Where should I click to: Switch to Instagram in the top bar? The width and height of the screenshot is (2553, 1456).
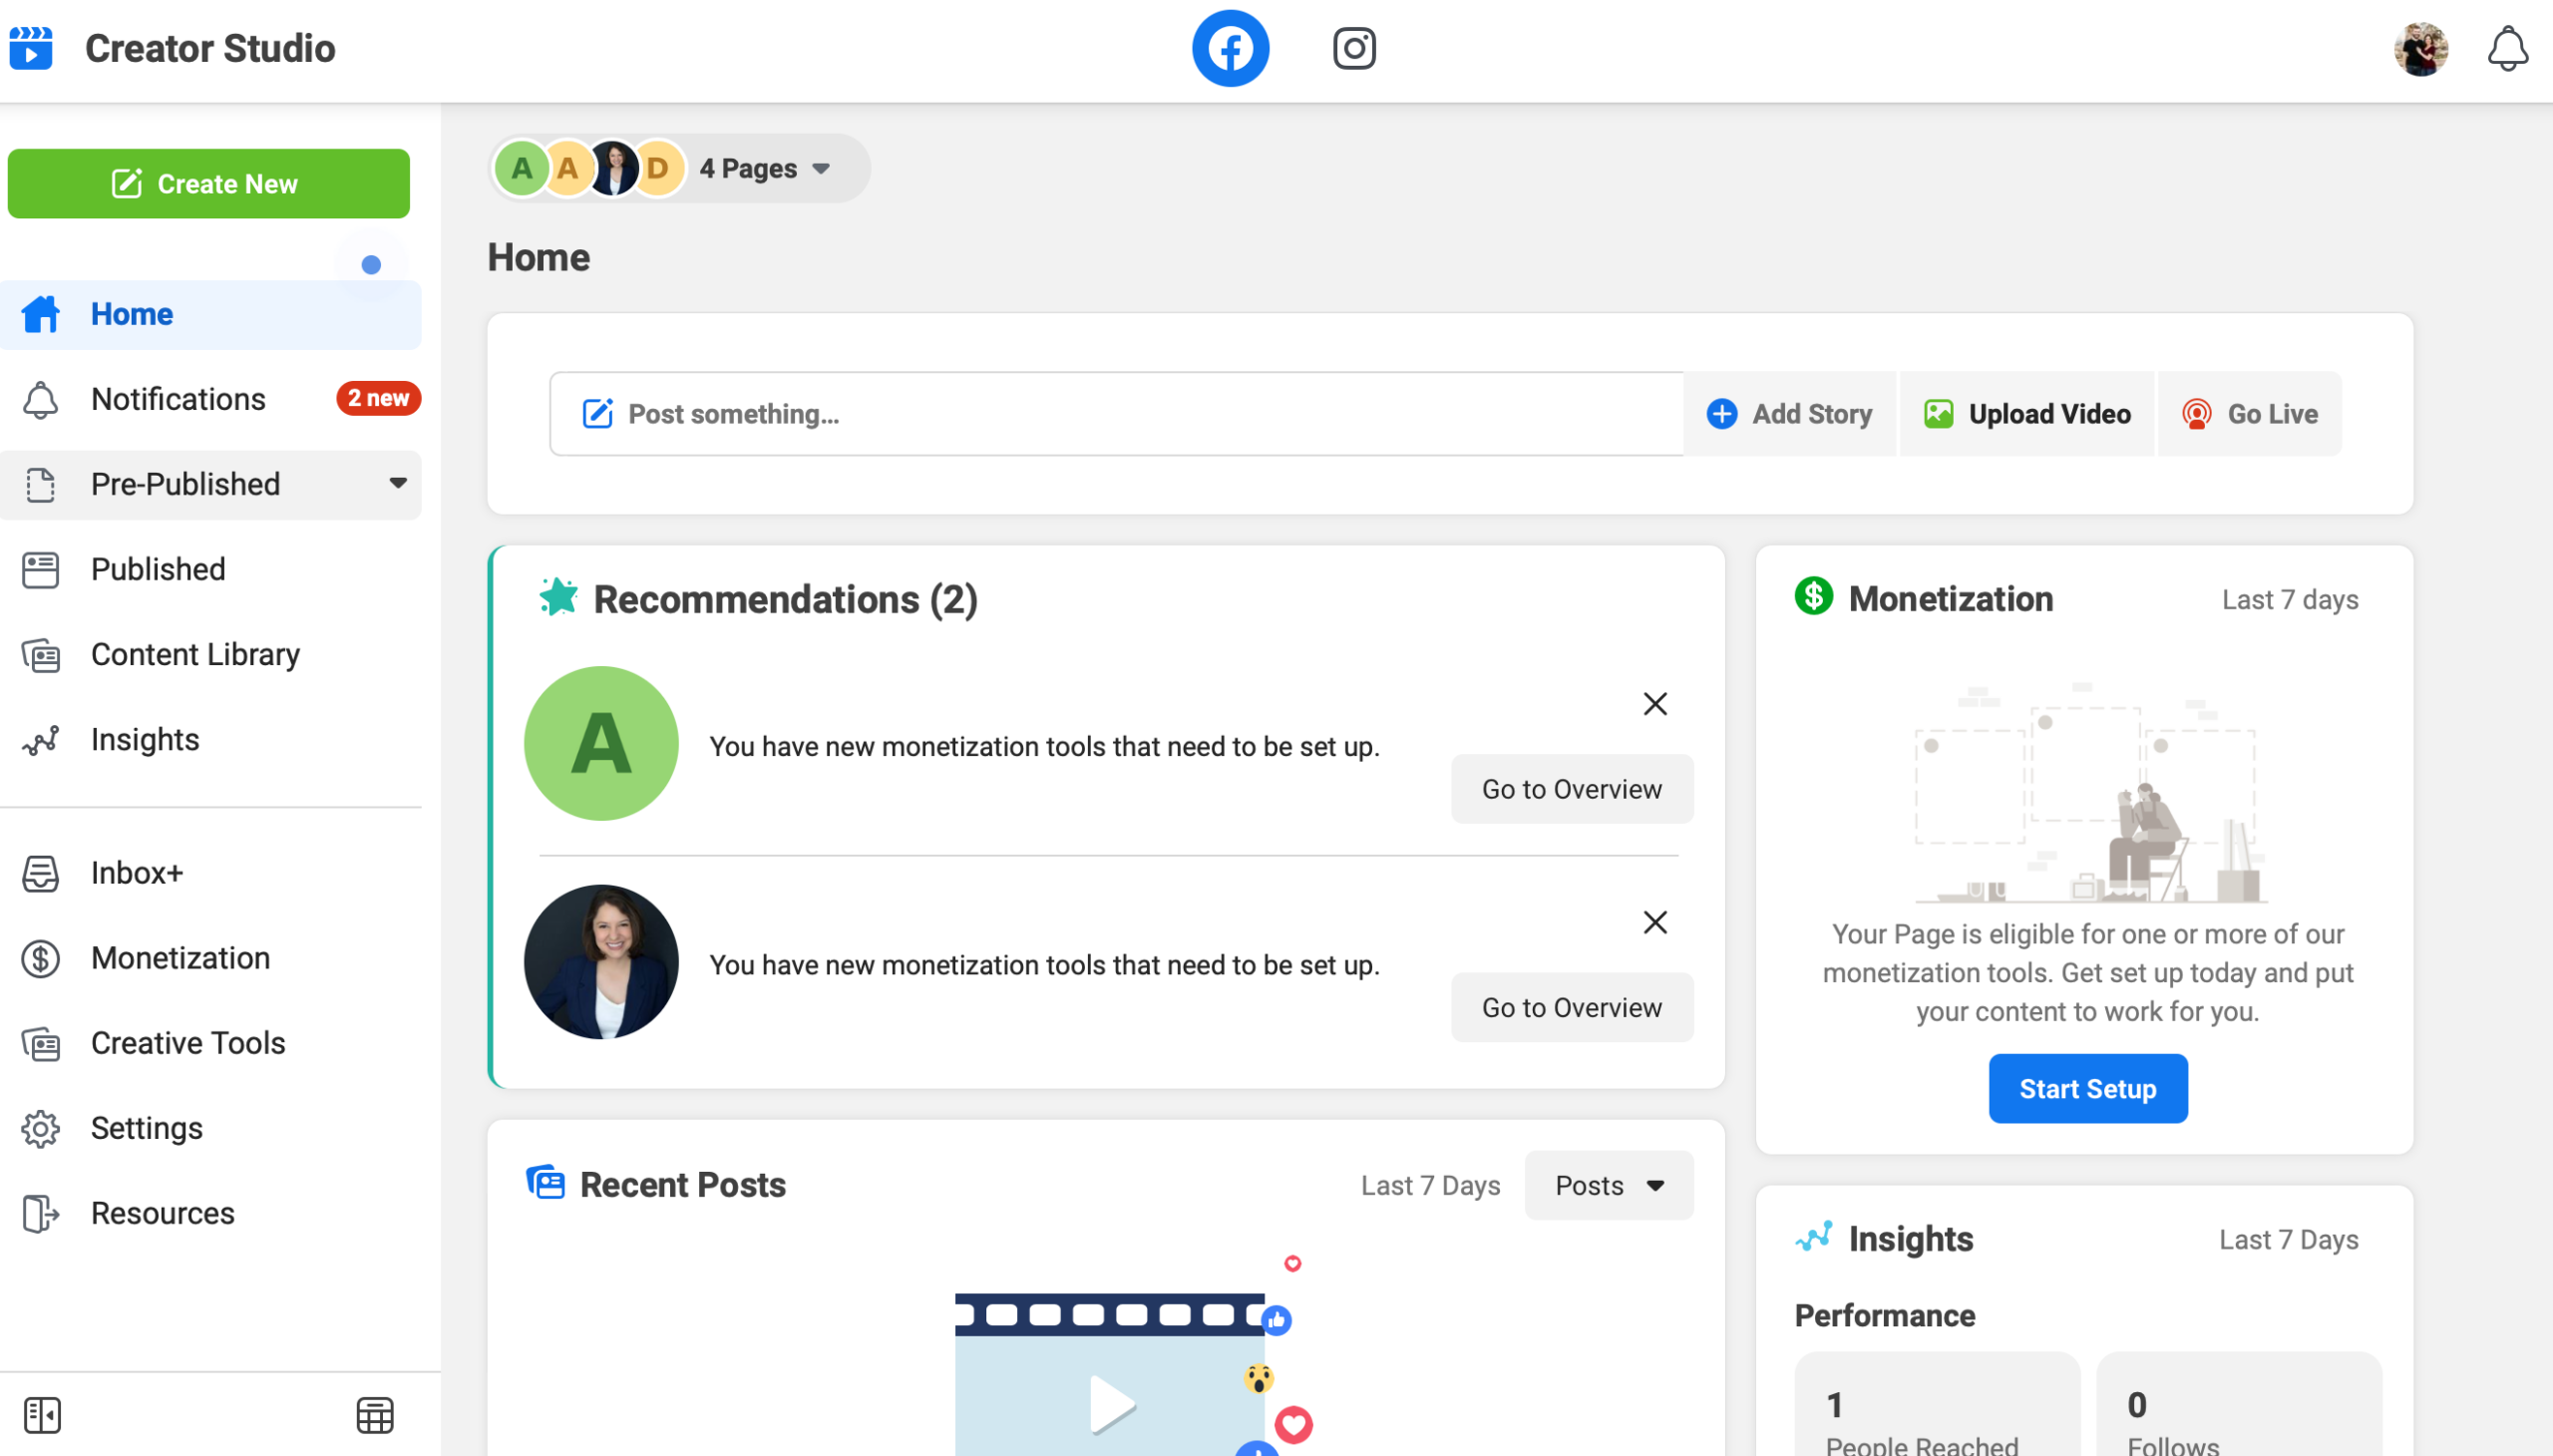1355,47
